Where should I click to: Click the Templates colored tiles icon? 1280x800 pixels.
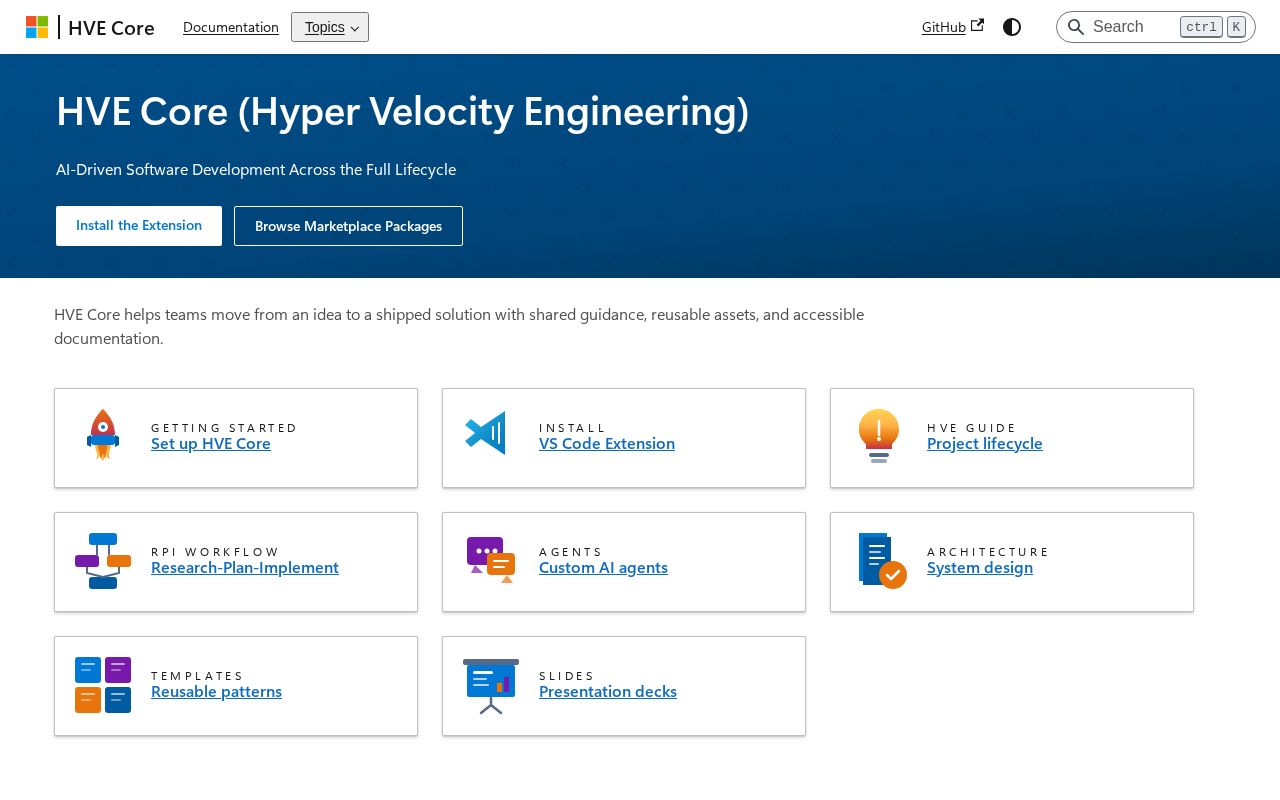point(103,685)
